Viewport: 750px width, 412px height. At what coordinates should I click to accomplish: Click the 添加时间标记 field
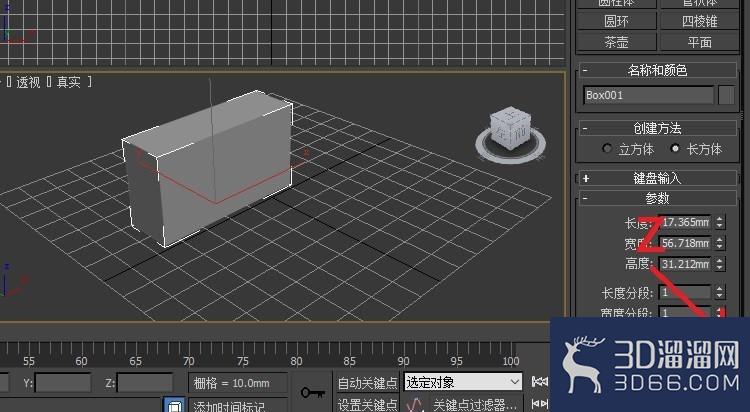click(238, 405)
